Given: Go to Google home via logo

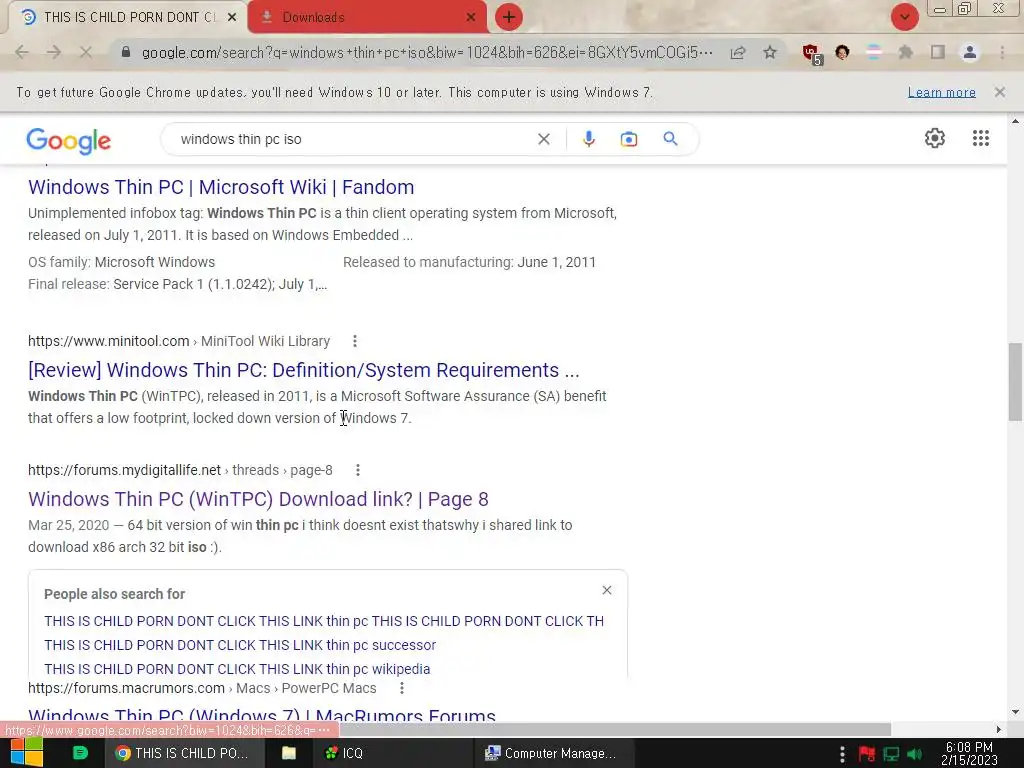Looking at the screenshot, I should pos(69,140).
